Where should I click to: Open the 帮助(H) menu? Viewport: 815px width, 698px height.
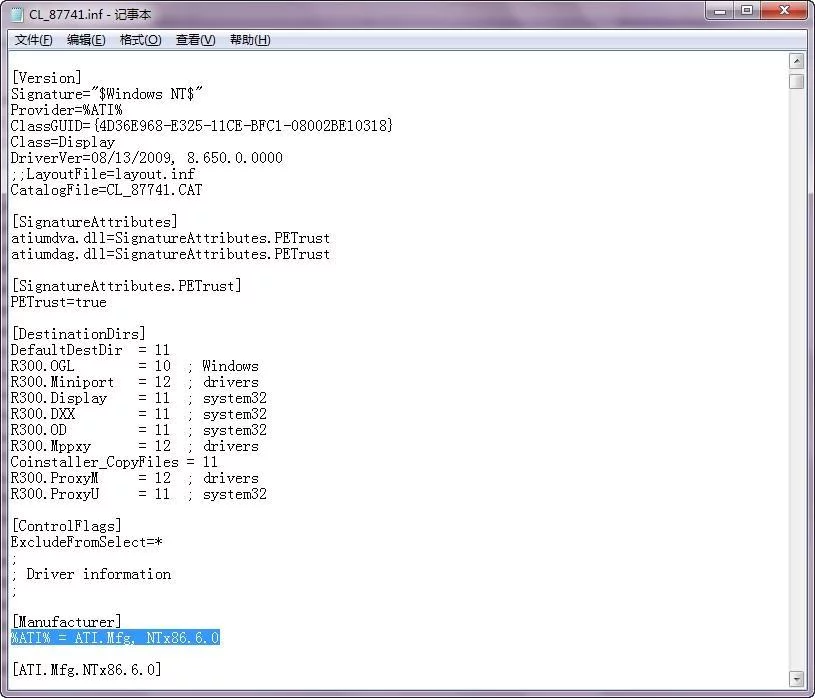click(x=250, y=40)
